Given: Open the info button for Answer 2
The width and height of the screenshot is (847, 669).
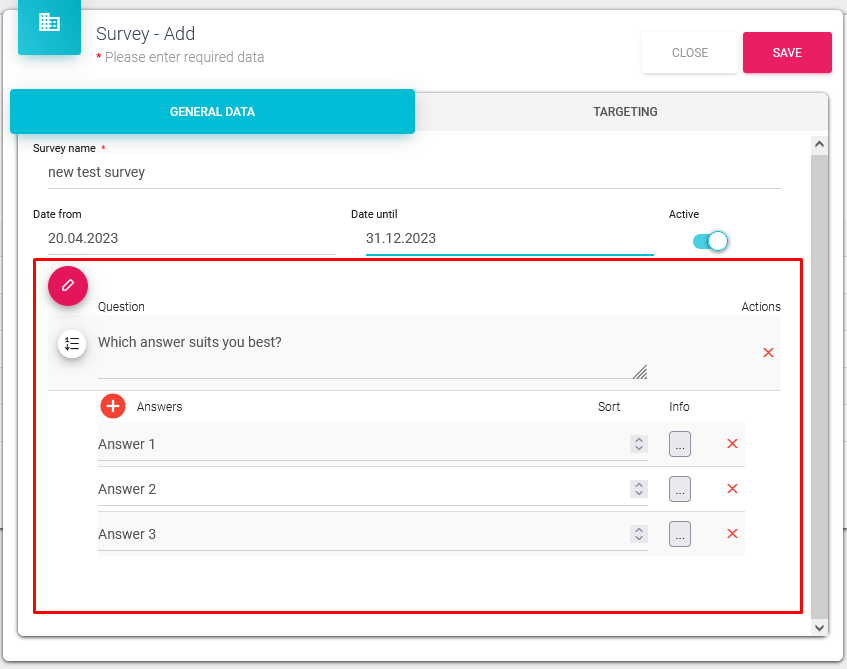Looking at the screenshot, I should point(680,489).
